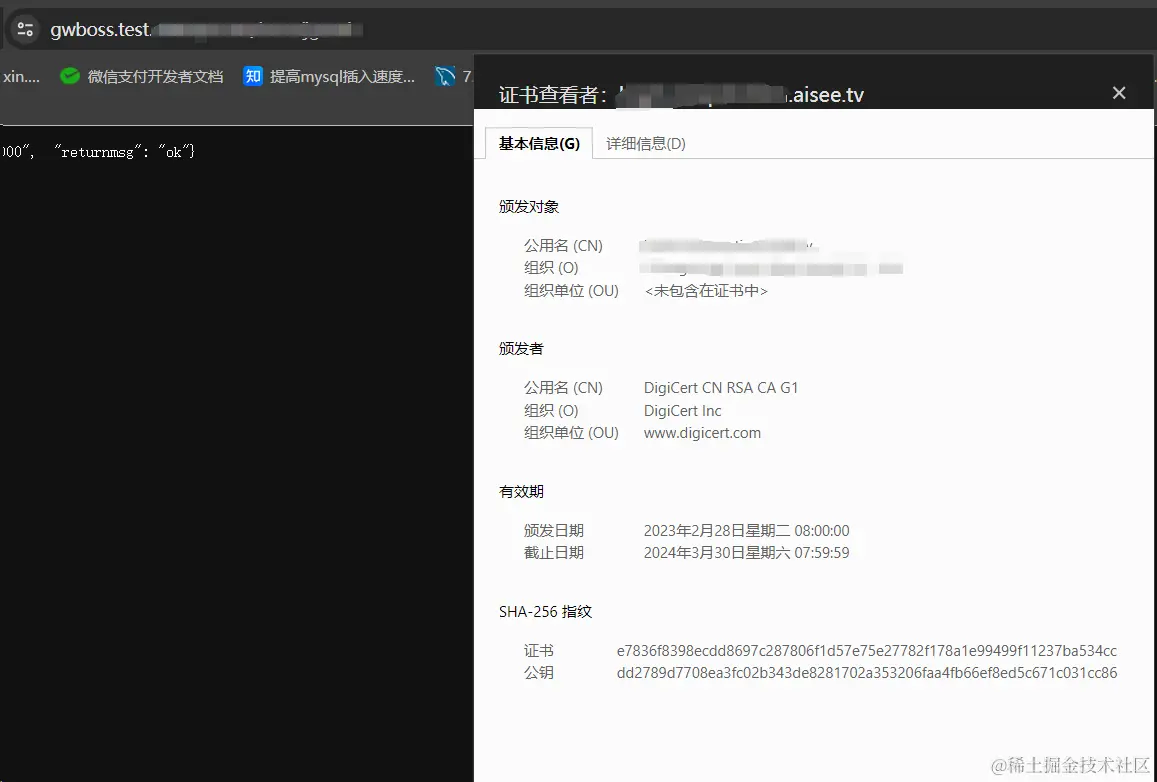Select the public key fingerprint starting dd2789
Image resolution: width=1157 pixels, height=782 pixels.
(866, 673)
